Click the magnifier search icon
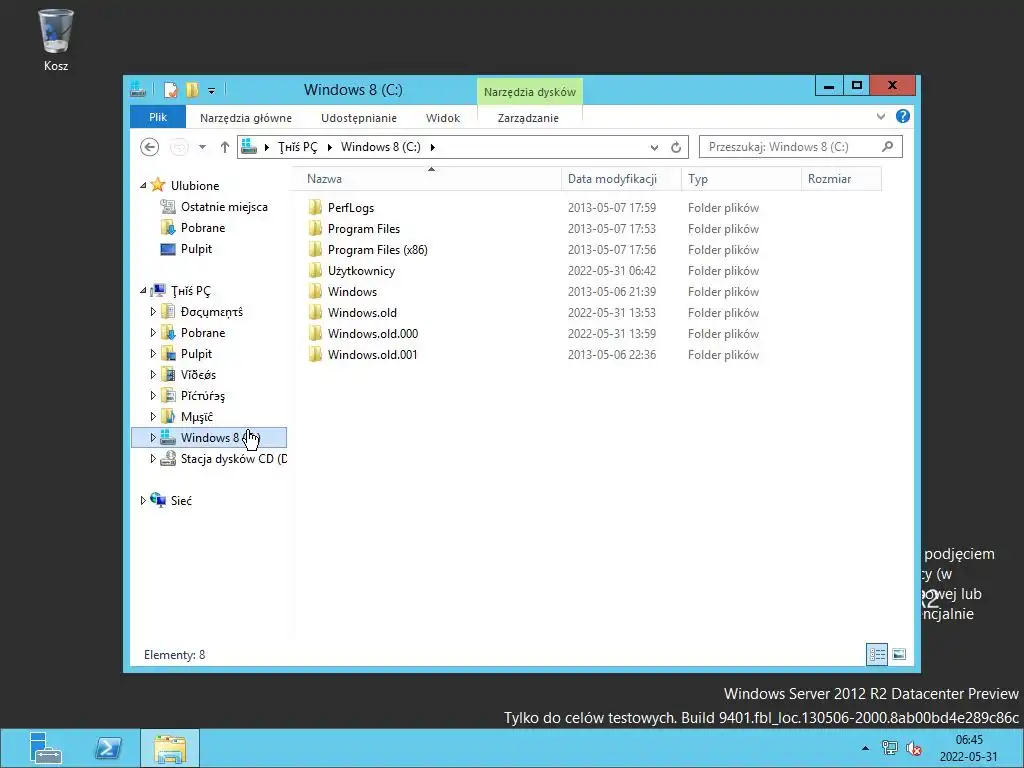 [888, 146]
